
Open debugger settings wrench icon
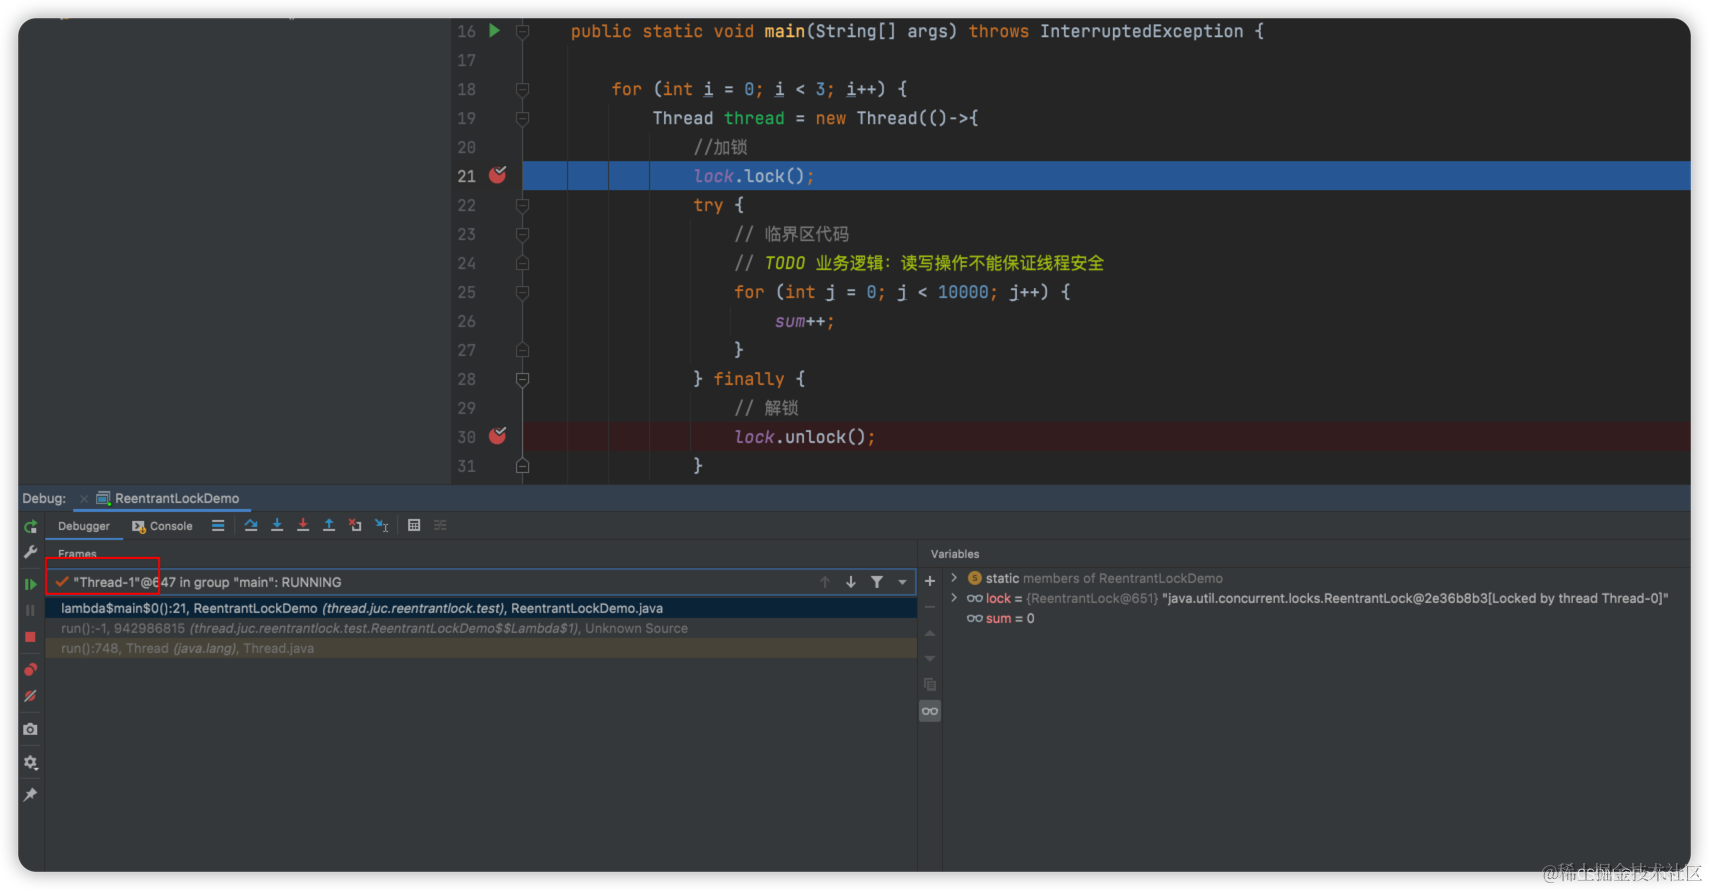tap(30, 551)
